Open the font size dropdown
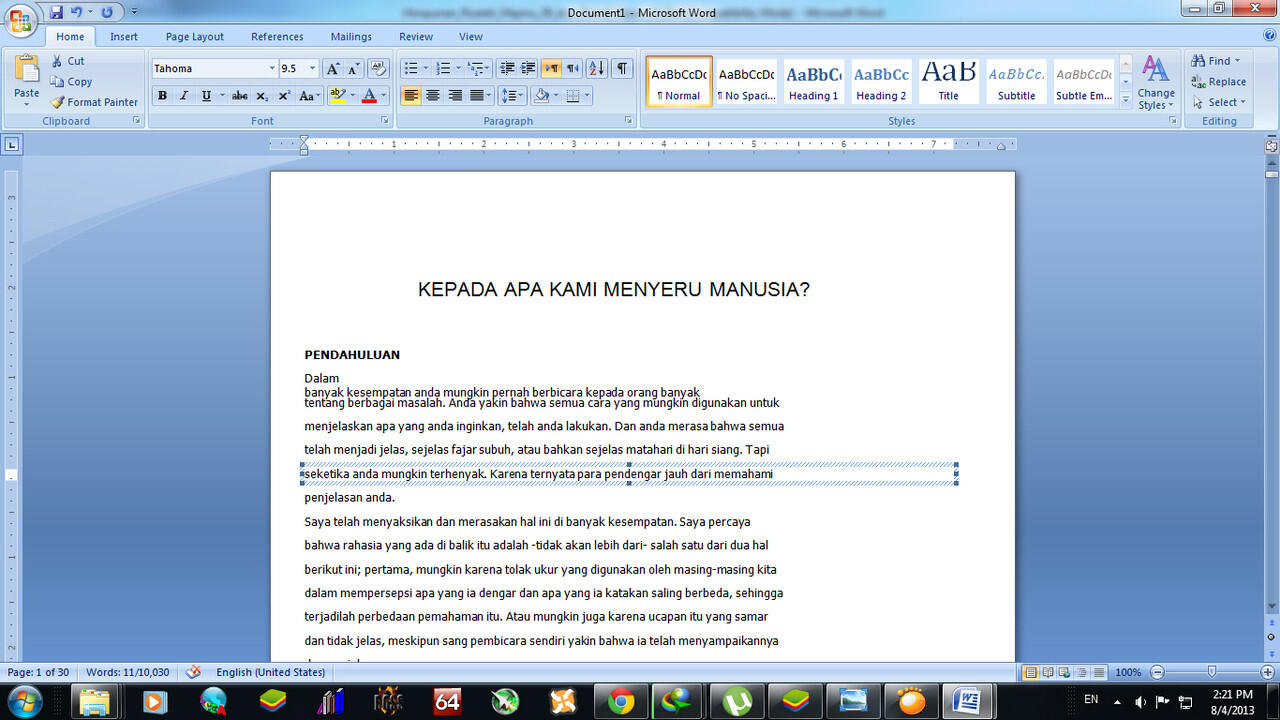The width and height of the screenshot is (1280, 720). [x=312, y=68]
